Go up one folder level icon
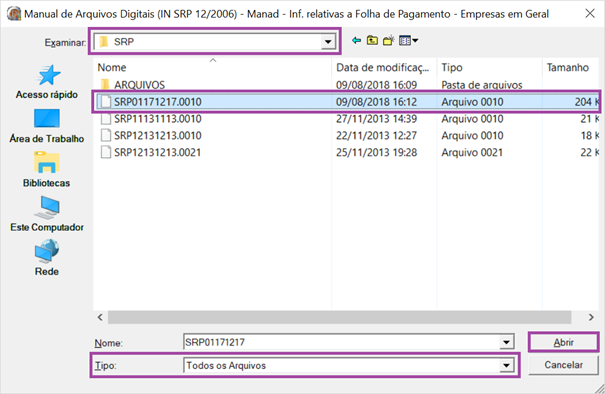This screenshot has height=394, width=605. pos(372,41)
